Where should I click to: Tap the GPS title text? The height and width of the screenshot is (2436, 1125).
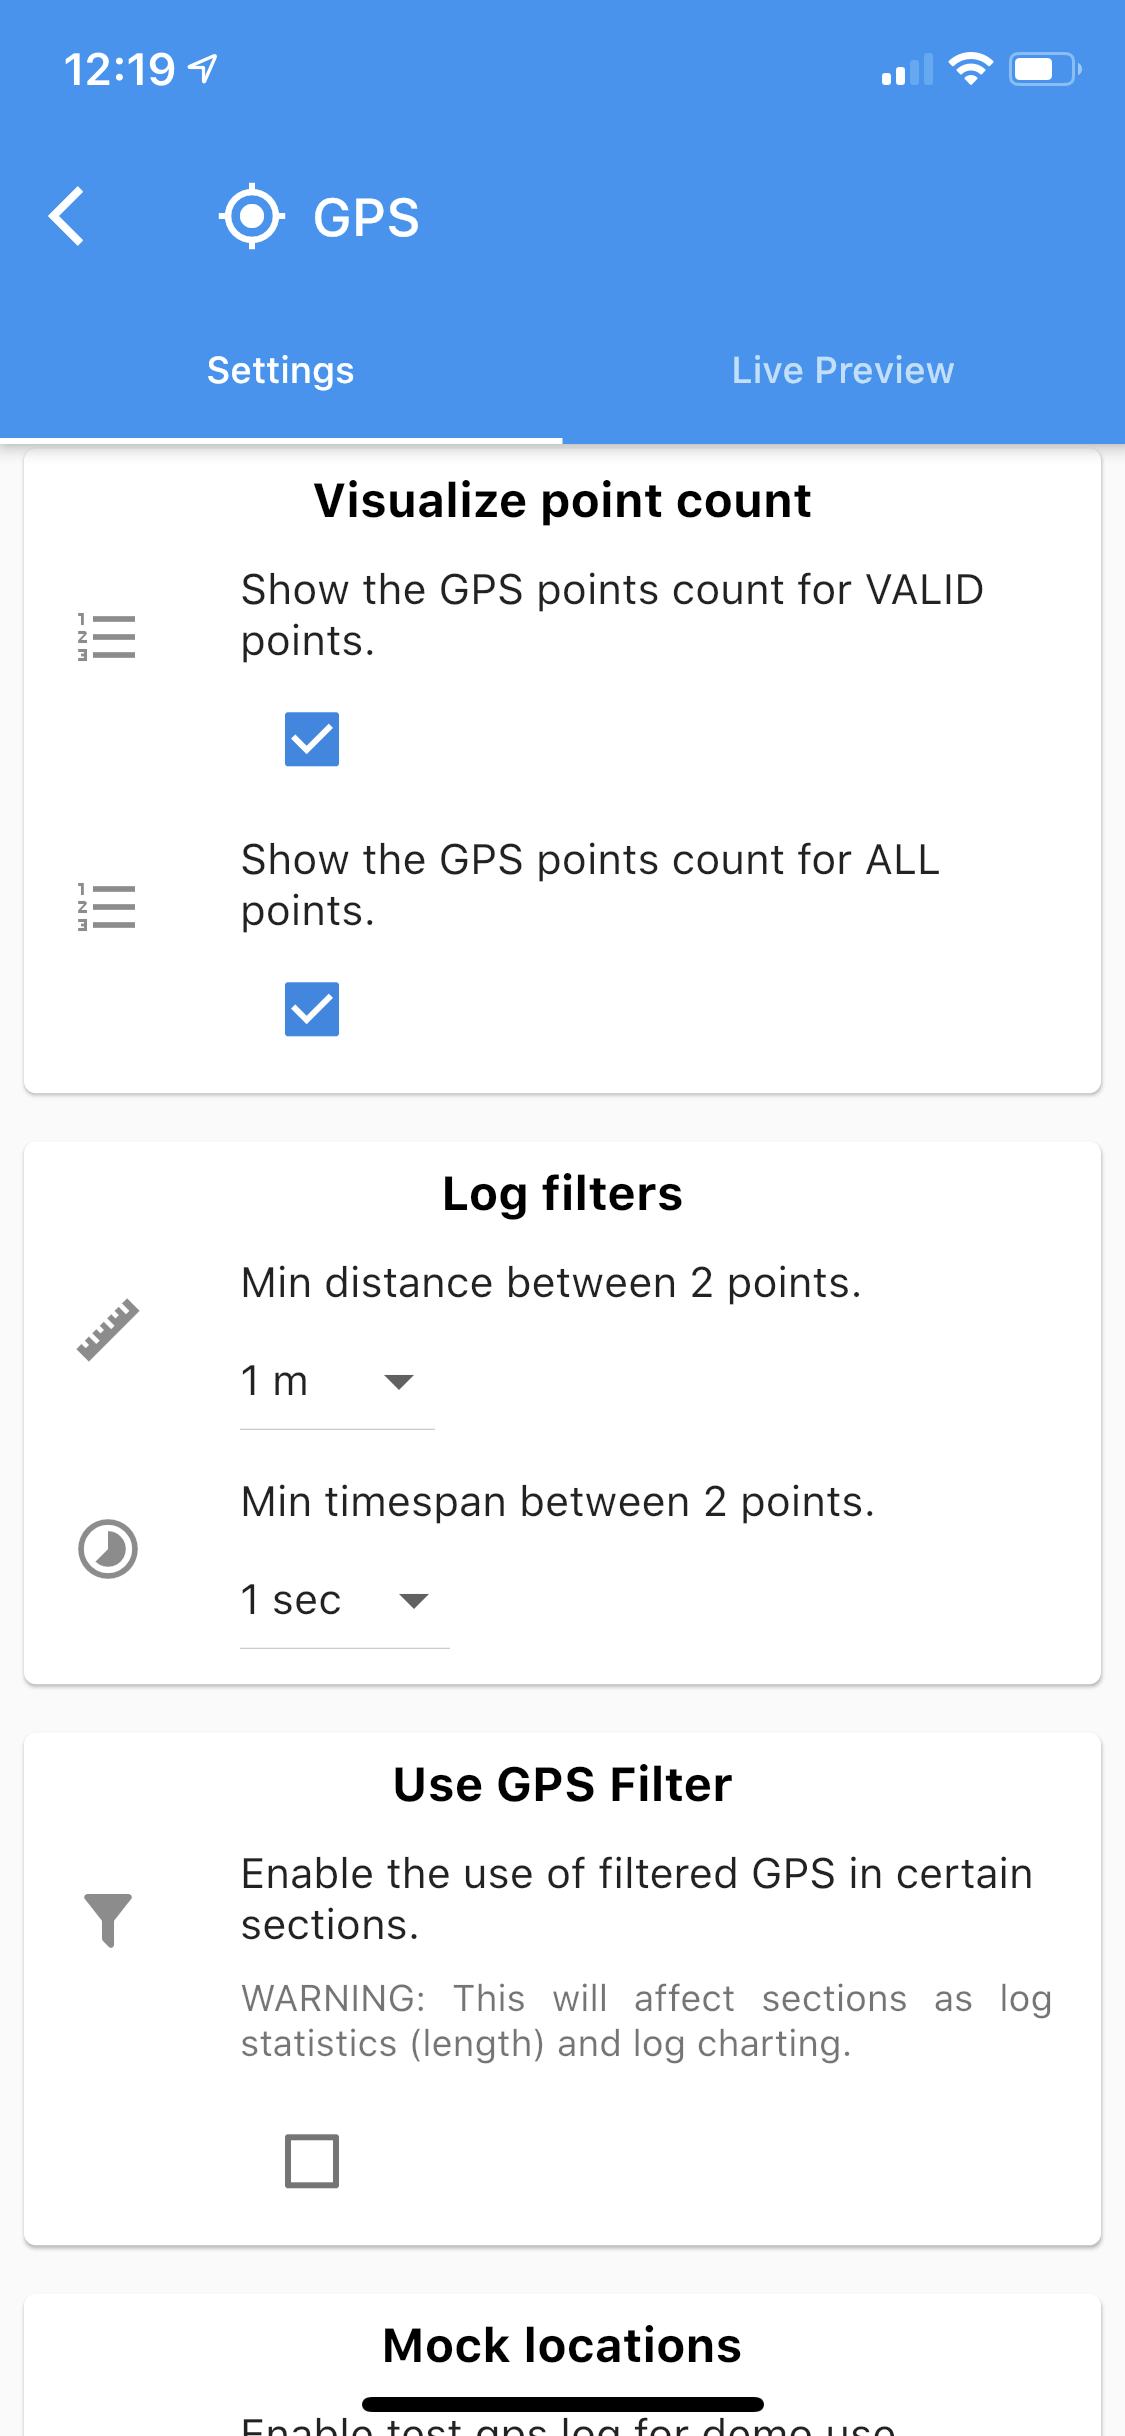[366, 218]
